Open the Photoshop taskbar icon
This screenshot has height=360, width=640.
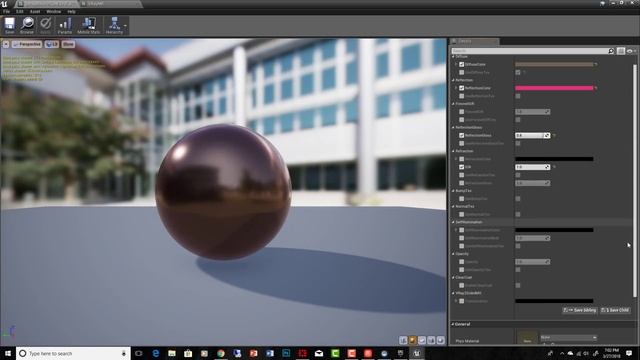(286, 353)
